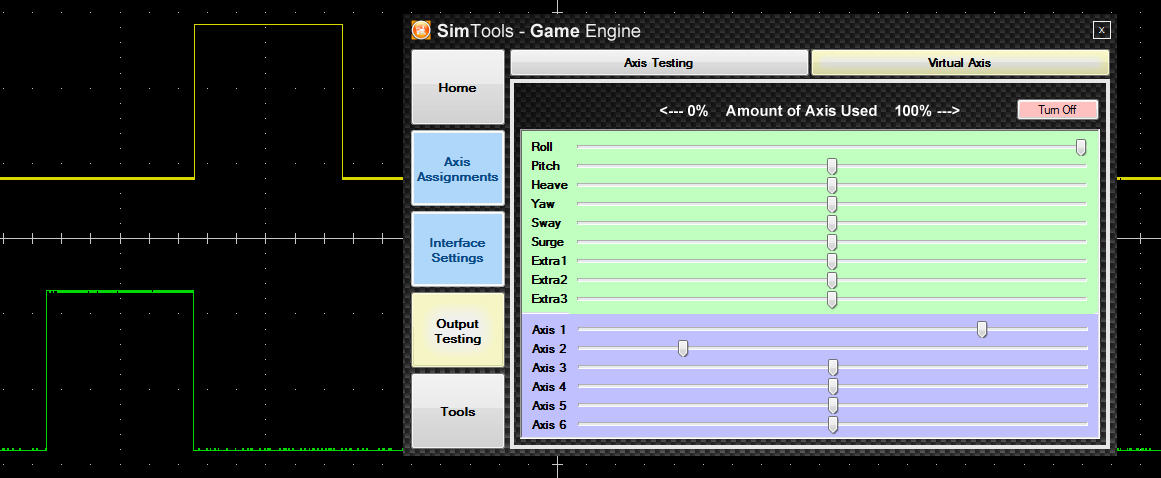Click the Yaw slider handle
The width and height of the screenshot is (1161, 478).
tap(832, 204)
